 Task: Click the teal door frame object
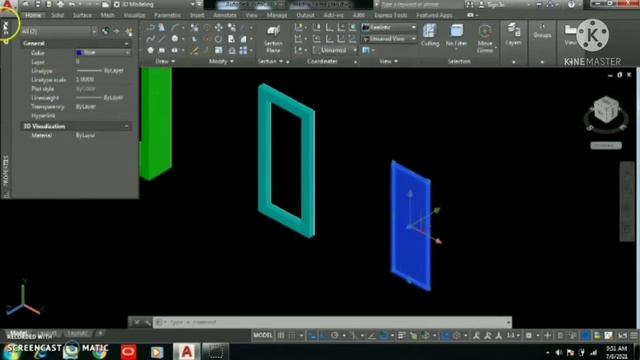tap(286, 161)
